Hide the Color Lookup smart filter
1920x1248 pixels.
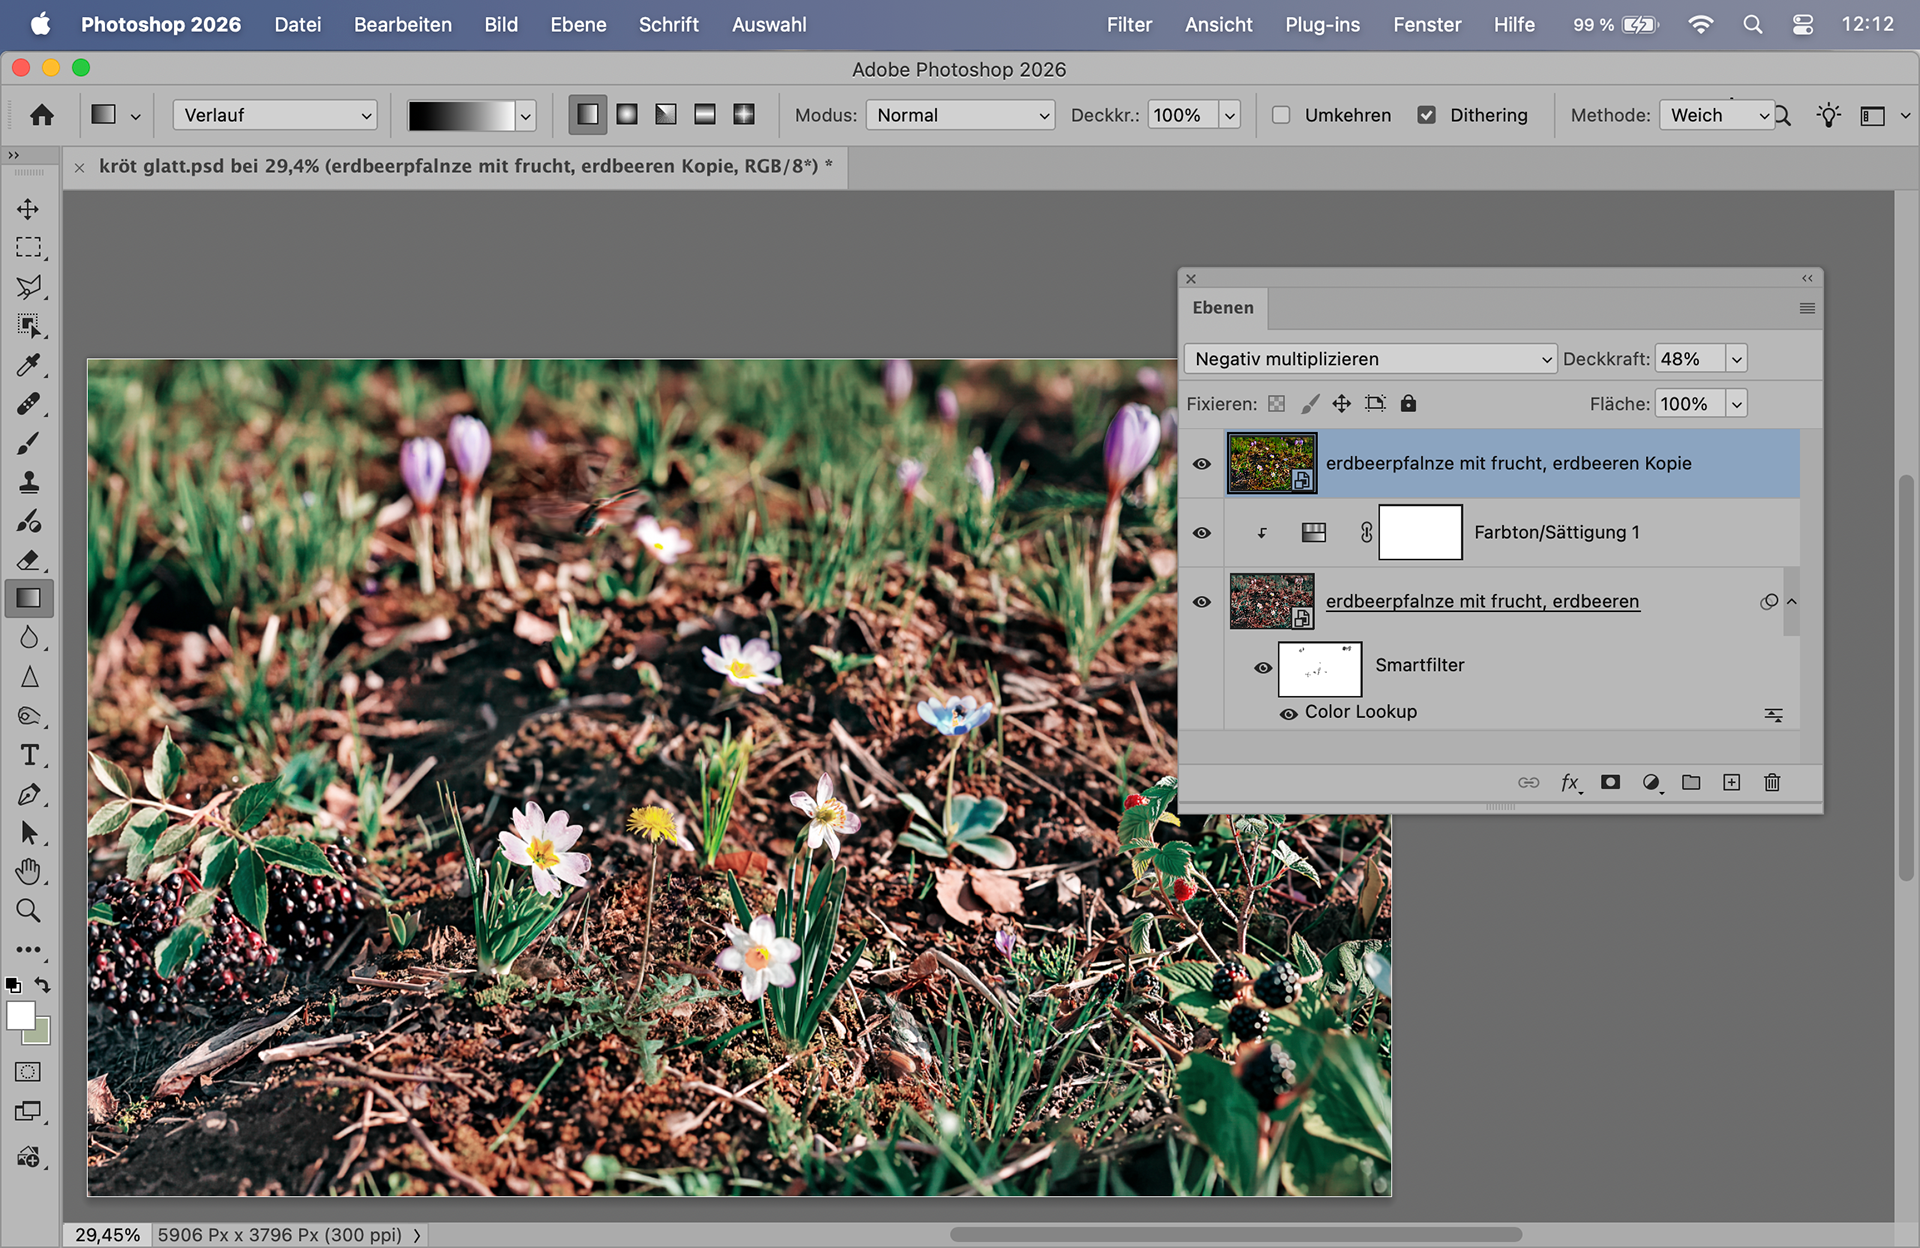click(x=1289, y=714)
